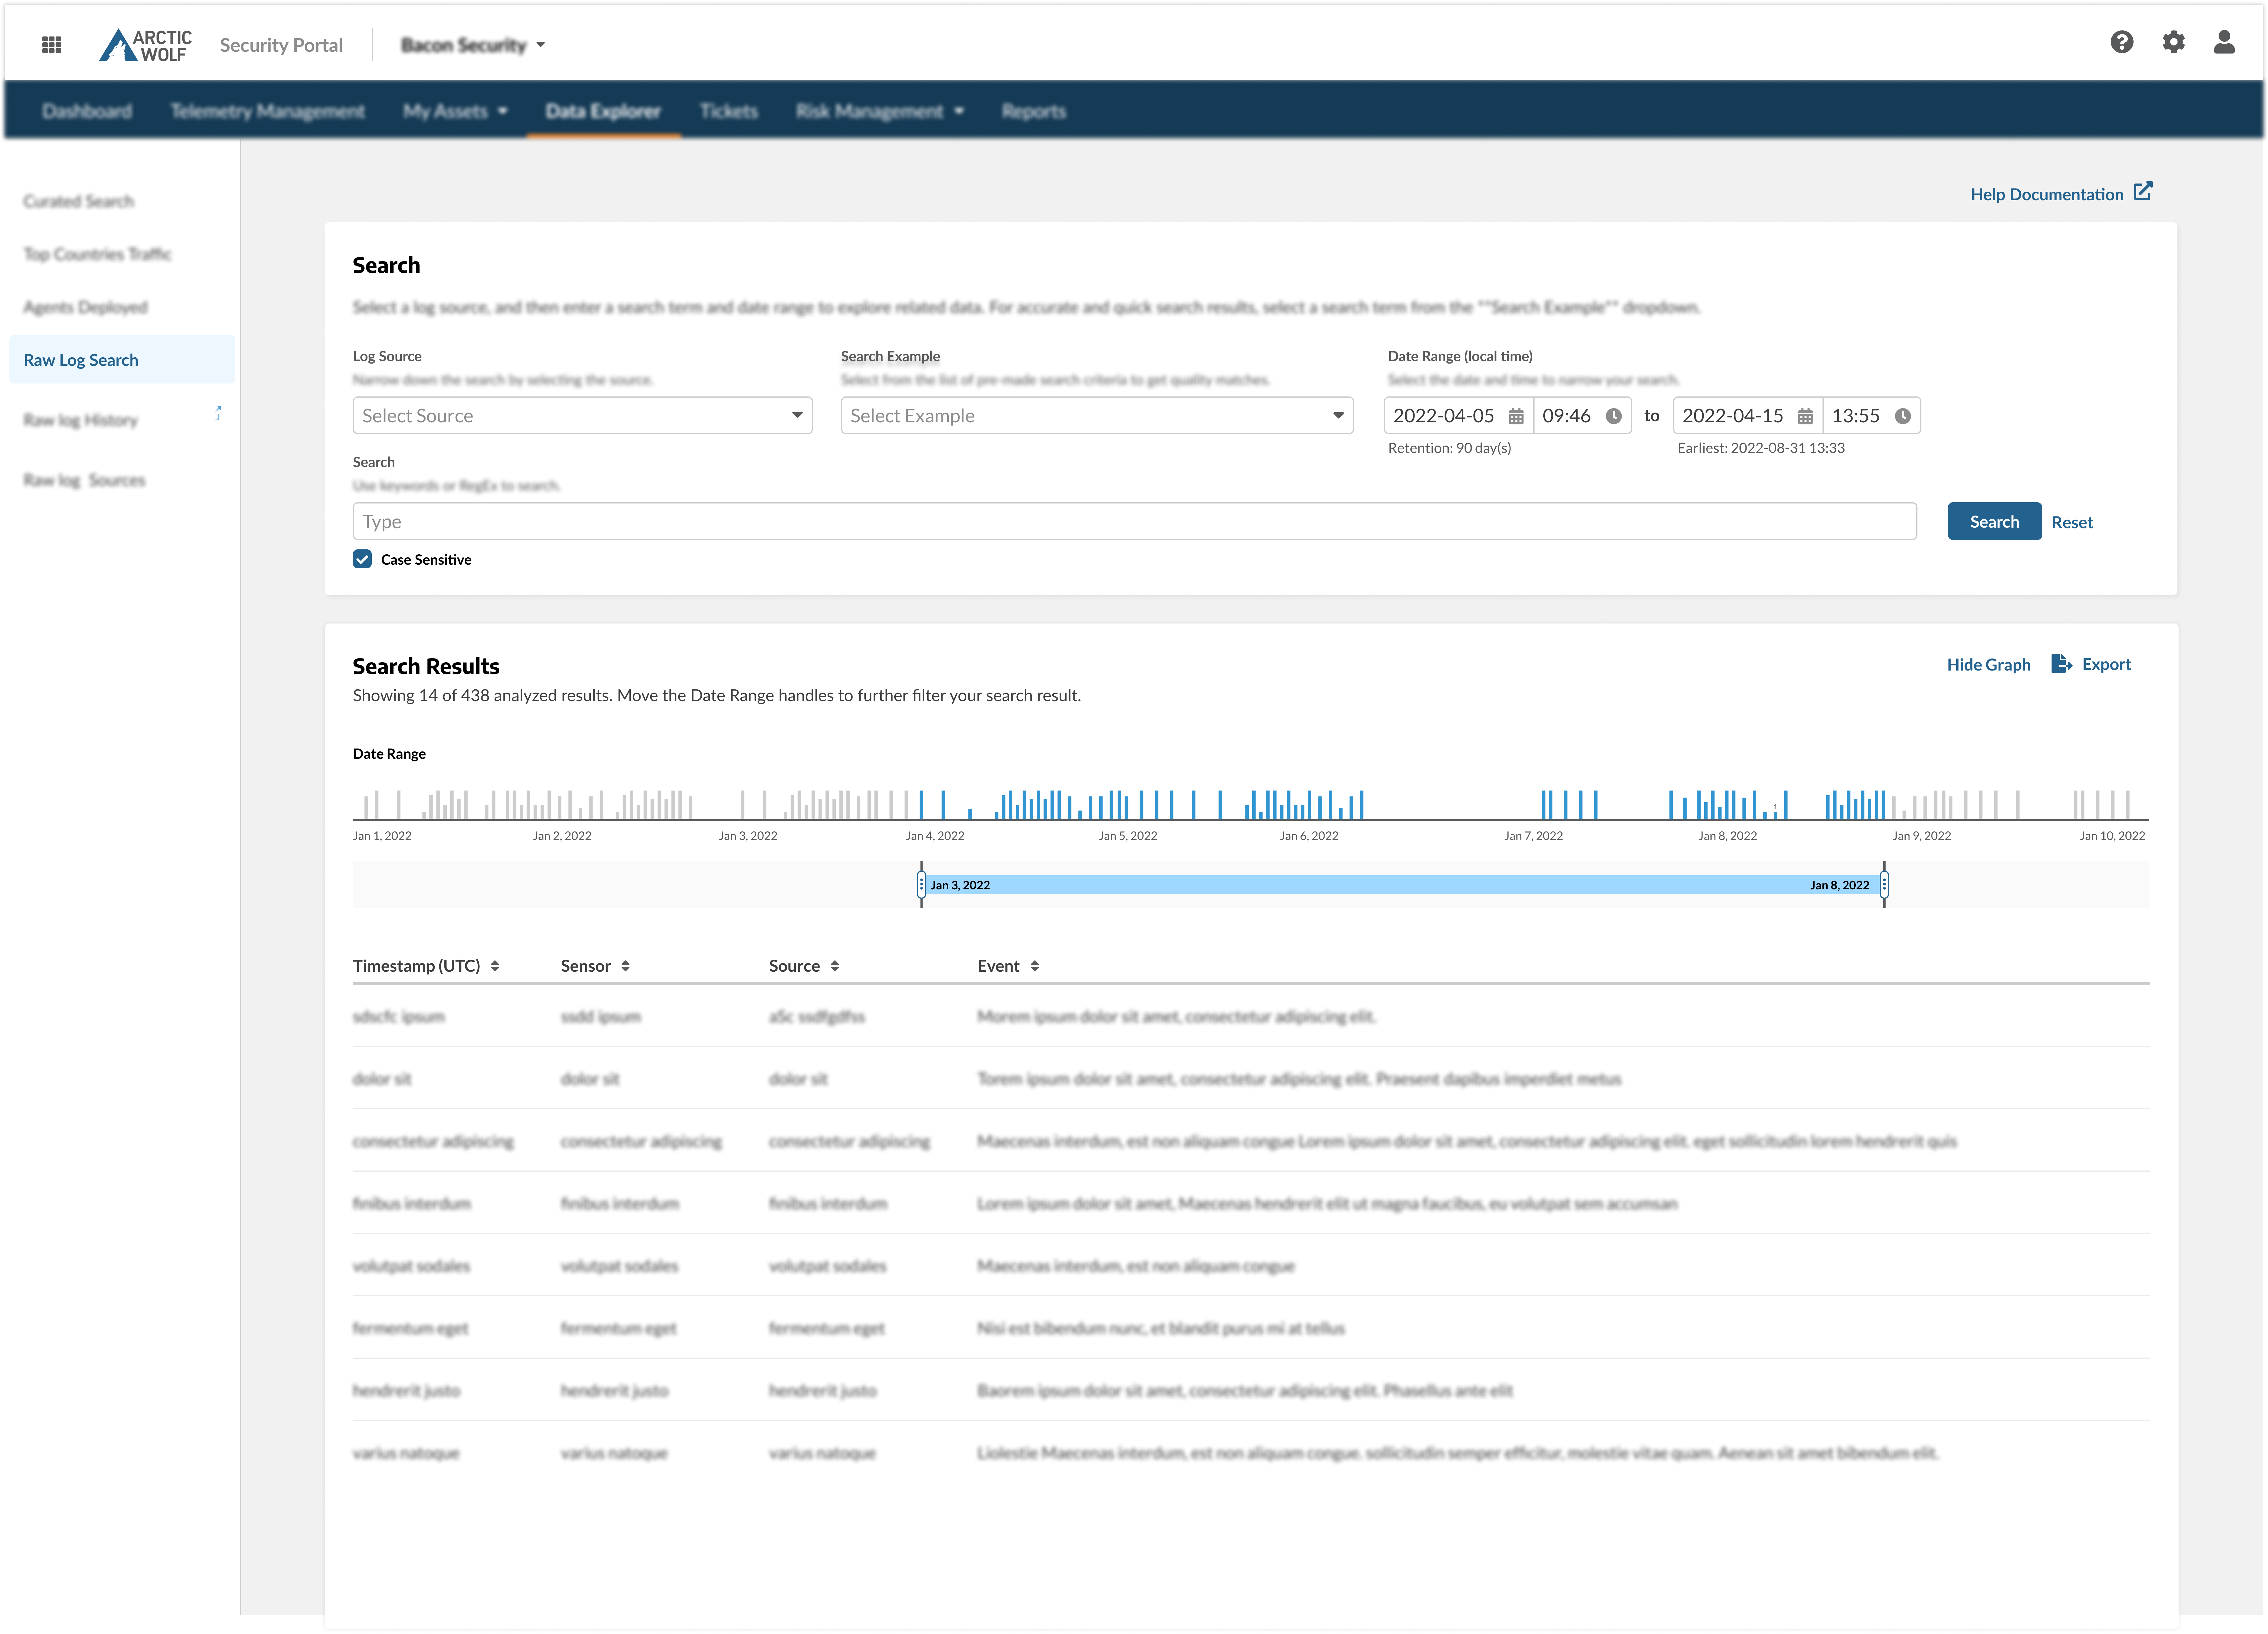Click the result row 'fermentum eget'
Screen dimensions: 2268x1634
pos(1251,1328)
